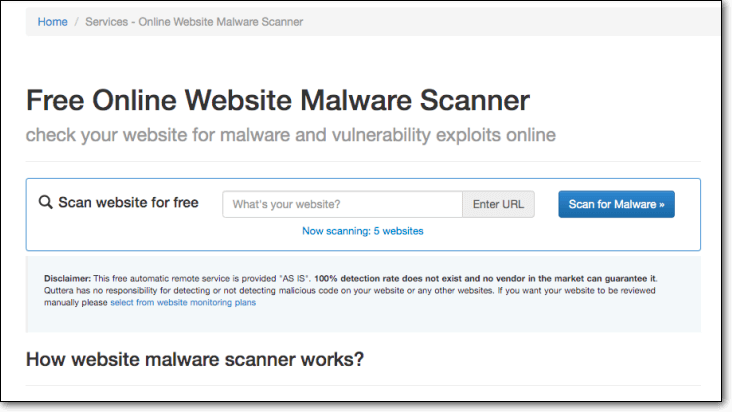Click the 'Services - Online Website Malware Scanner' breadcrumb
Image resolution: width=732 pixels, height=412 pixels.
coord(194,22)
